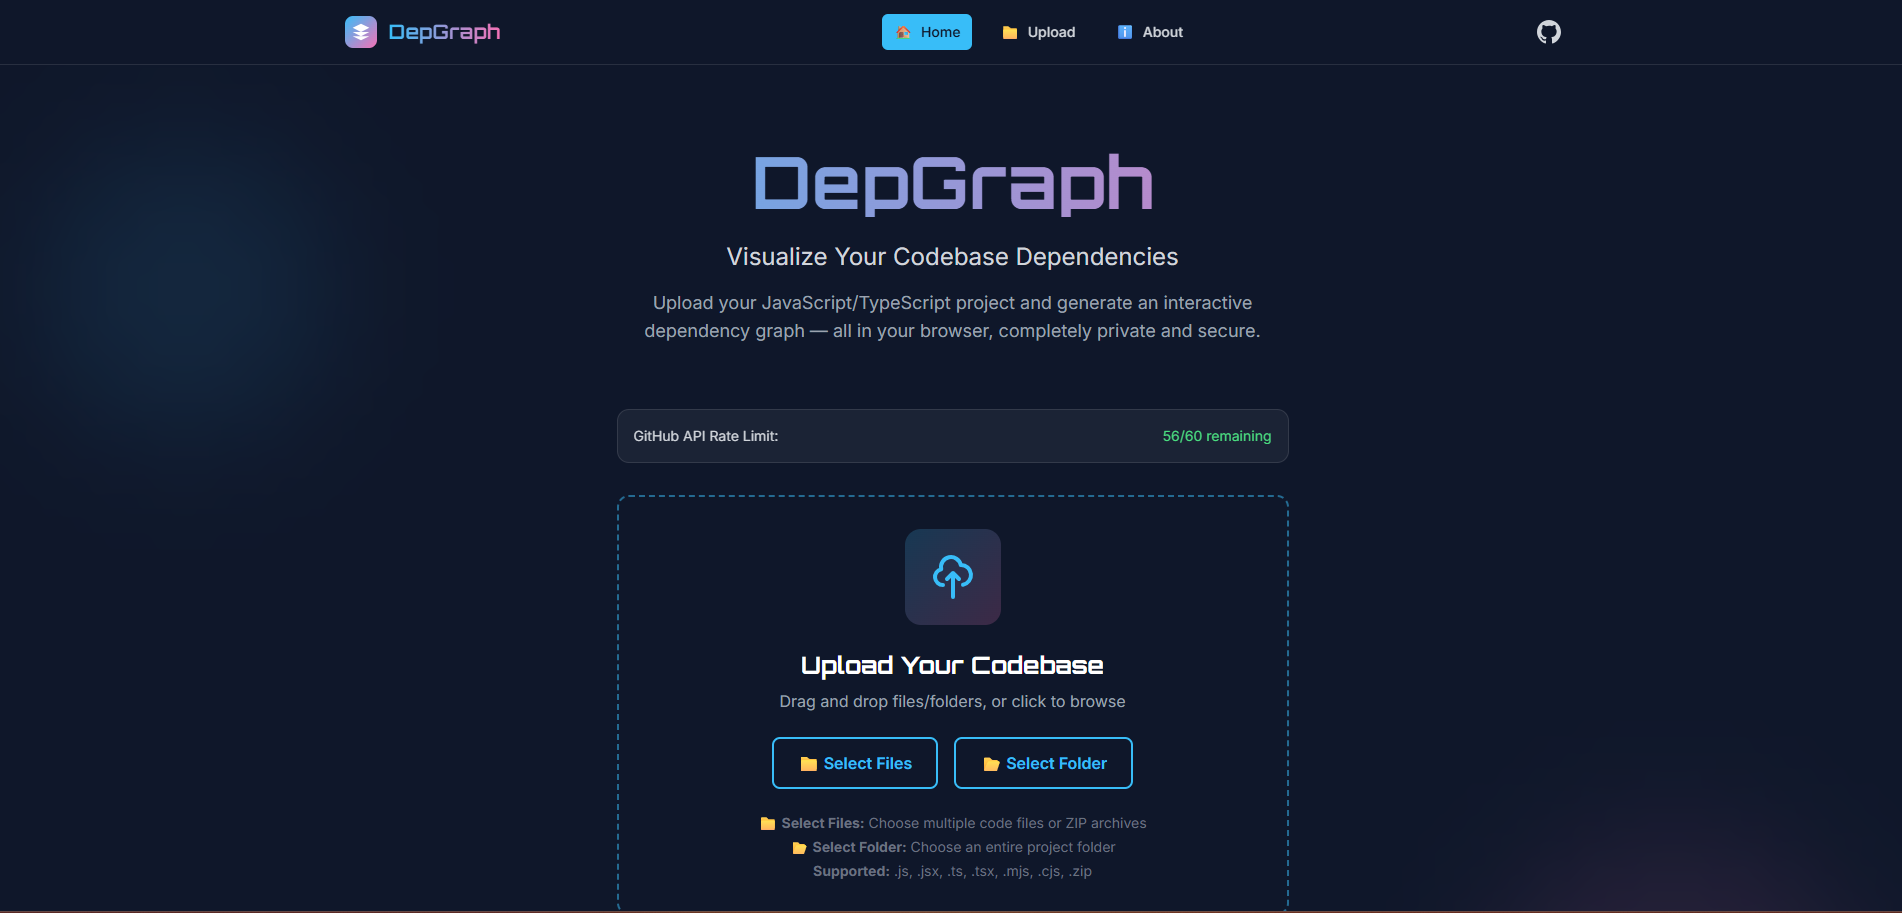Viewport: 1902px width, 913px height.
Task: Open the About nav tab
Action: pos(1150,32)
